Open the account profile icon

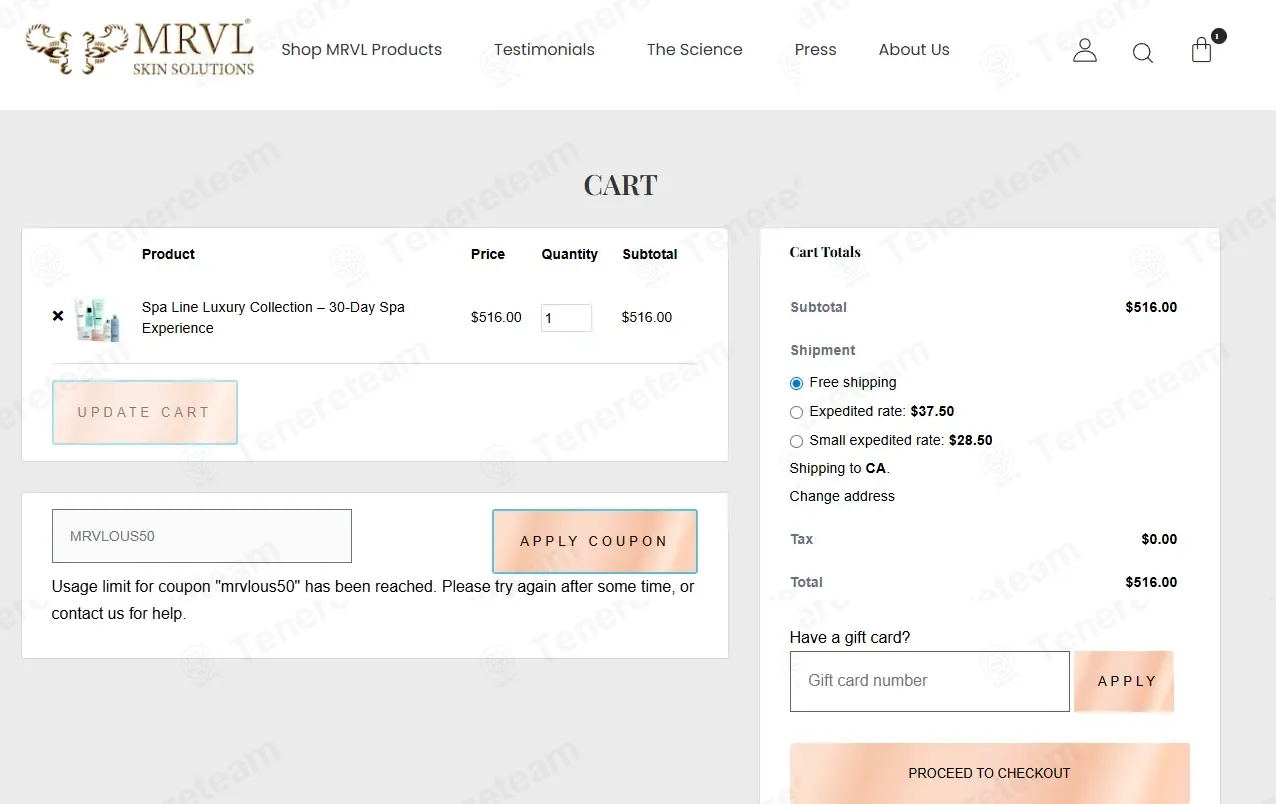point(1085,50)
